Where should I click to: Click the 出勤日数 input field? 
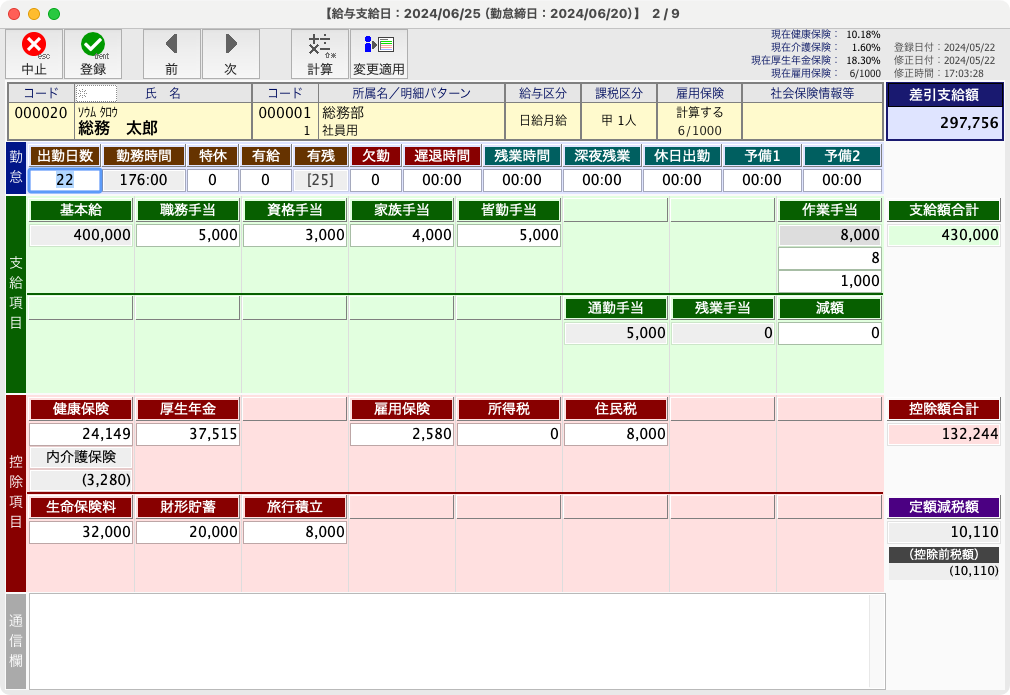(x=65, y=180)
